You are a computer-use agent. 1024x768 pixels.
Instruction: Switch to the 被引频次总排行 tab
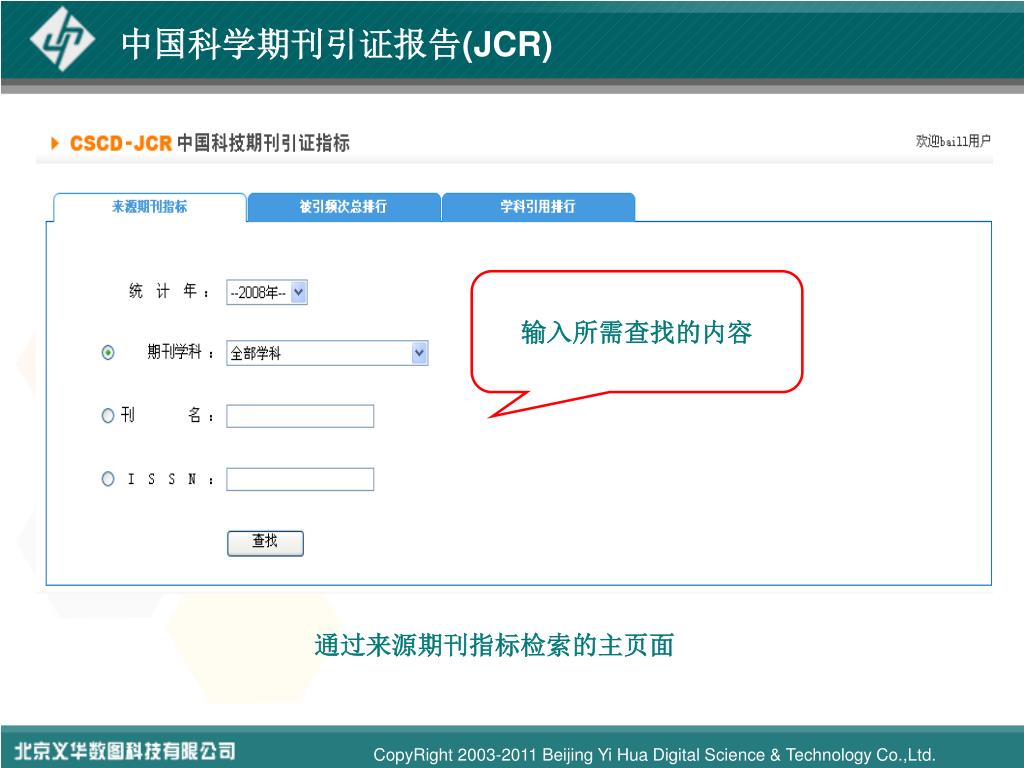pyautogui.click(x=344, y=207)
